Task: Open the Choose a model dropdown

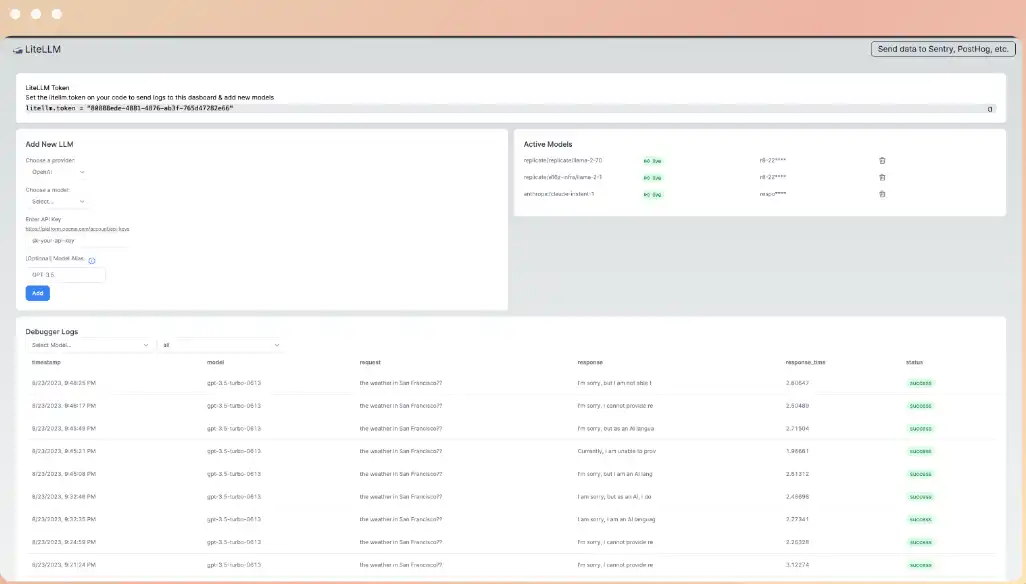Action: pos(58,201)
